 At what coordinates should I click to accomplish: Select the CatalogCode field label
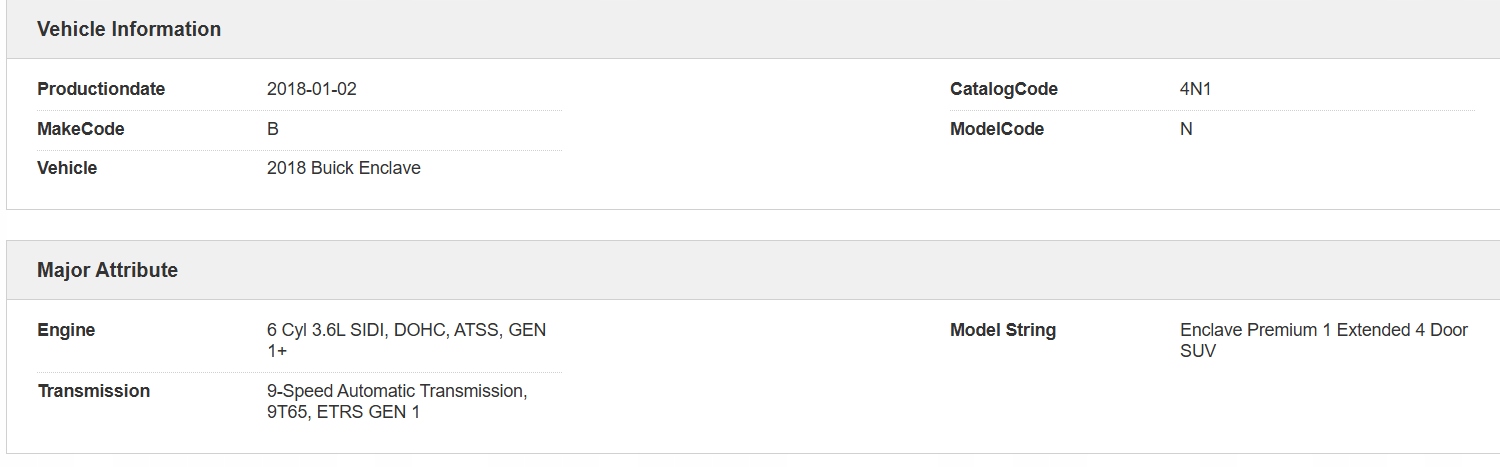pyautogui.click(x=1003, y=89)
